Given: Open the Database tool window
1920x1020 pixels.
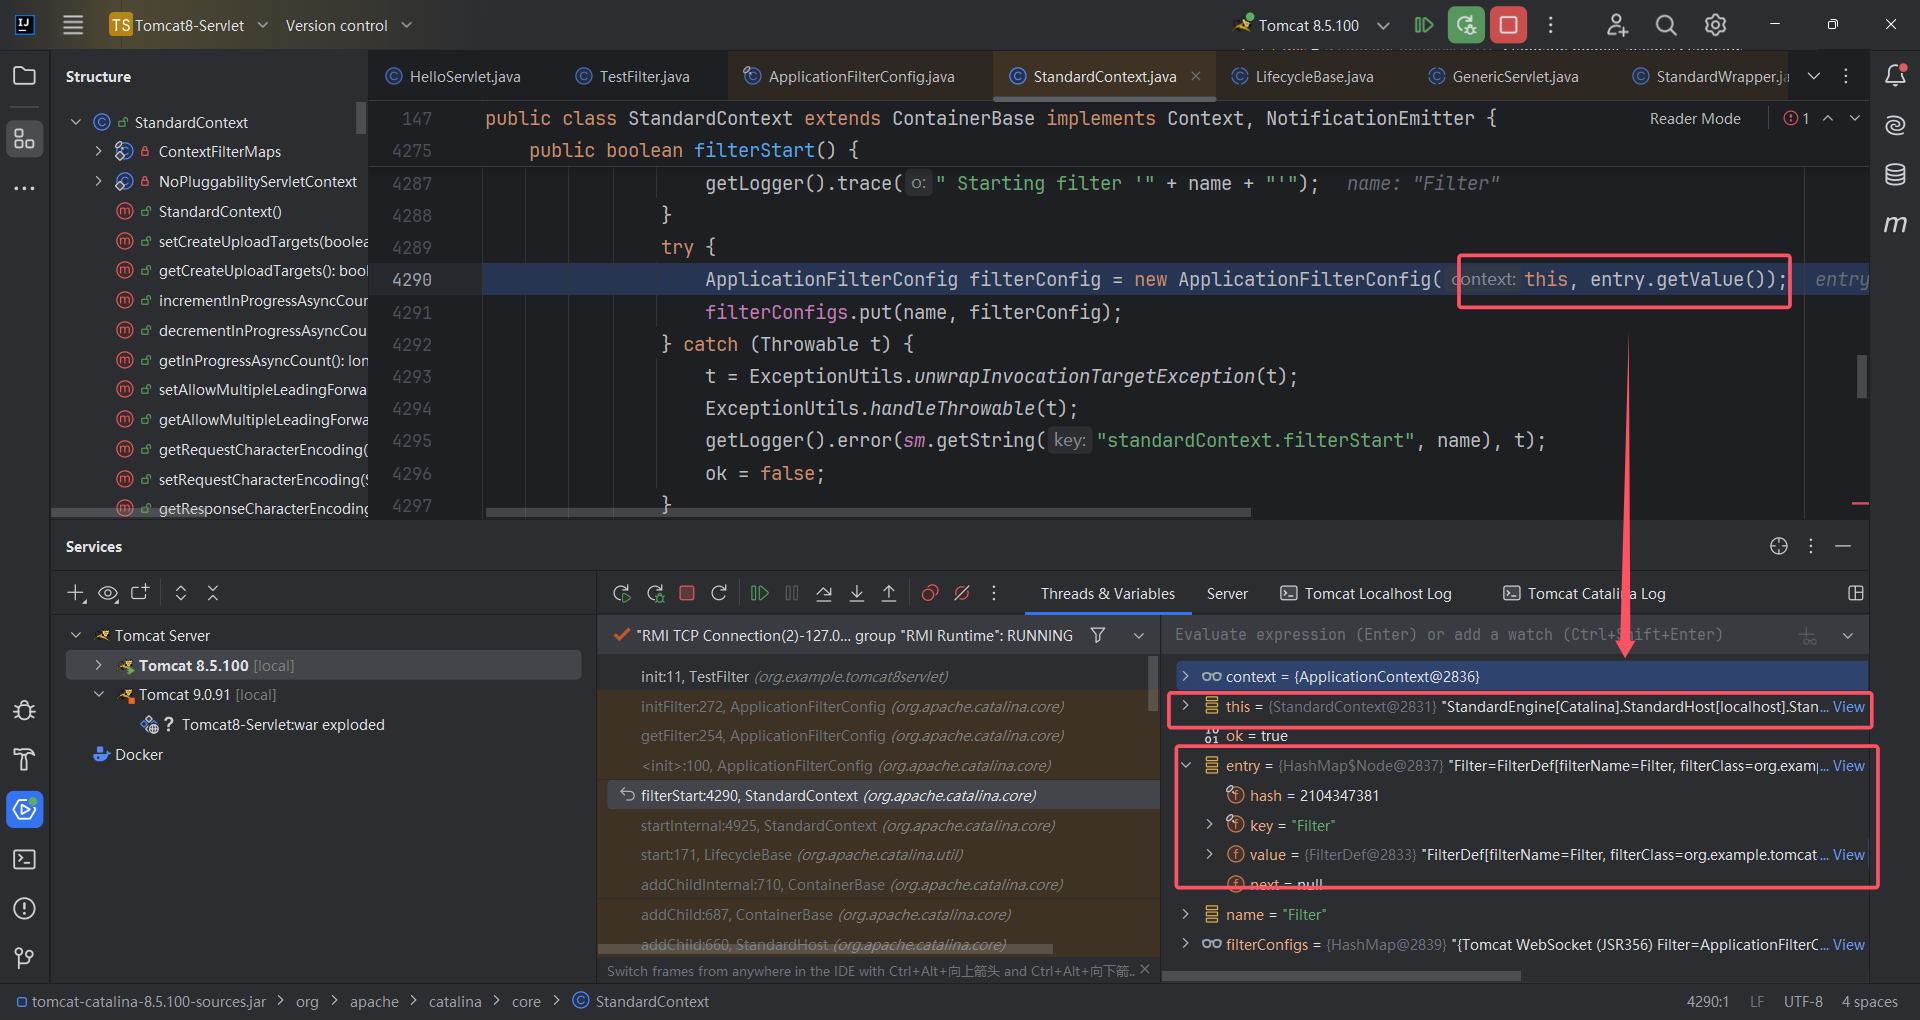Looking at the screenshot, I should click(1895, 174).
